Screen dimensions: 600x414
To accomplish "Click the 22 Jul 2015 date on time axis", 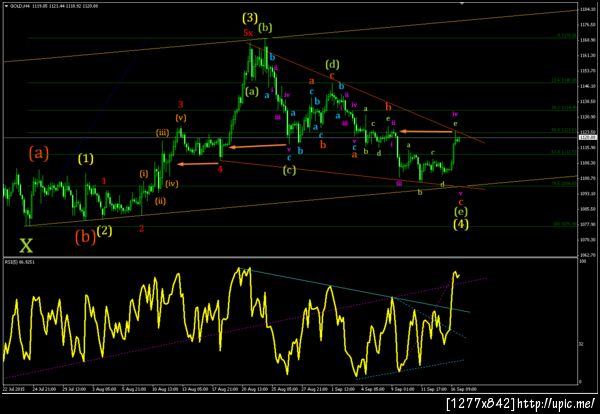I will 13,389.
